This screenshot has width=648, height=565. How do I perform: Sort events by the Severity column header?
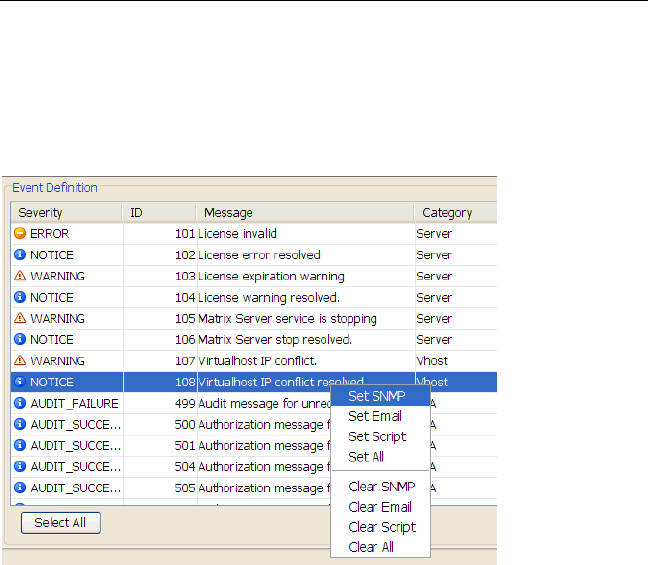click(x=66, y=213)
